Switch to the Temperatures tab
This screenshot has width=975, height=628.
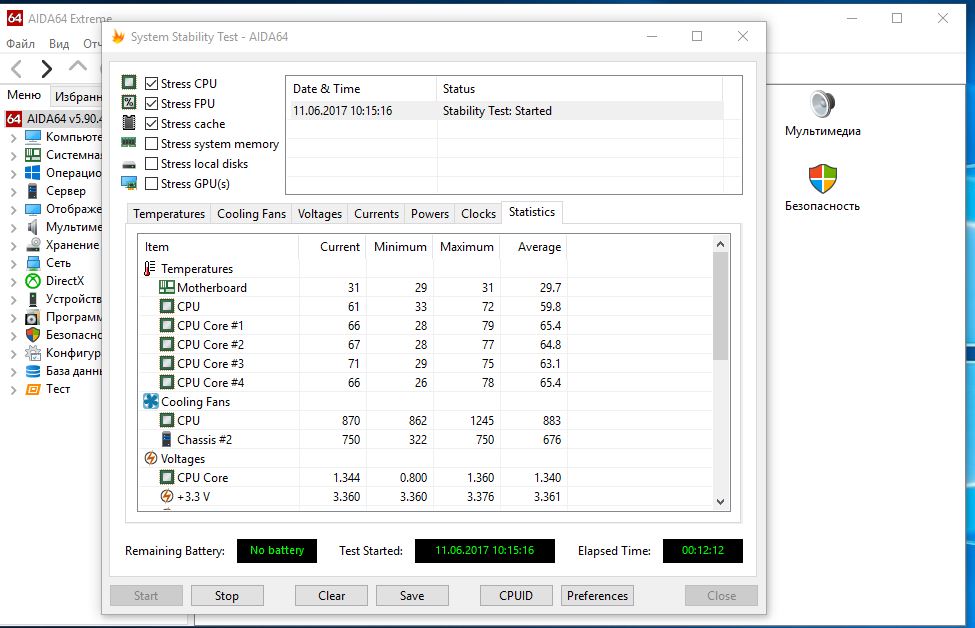[169, 213]
